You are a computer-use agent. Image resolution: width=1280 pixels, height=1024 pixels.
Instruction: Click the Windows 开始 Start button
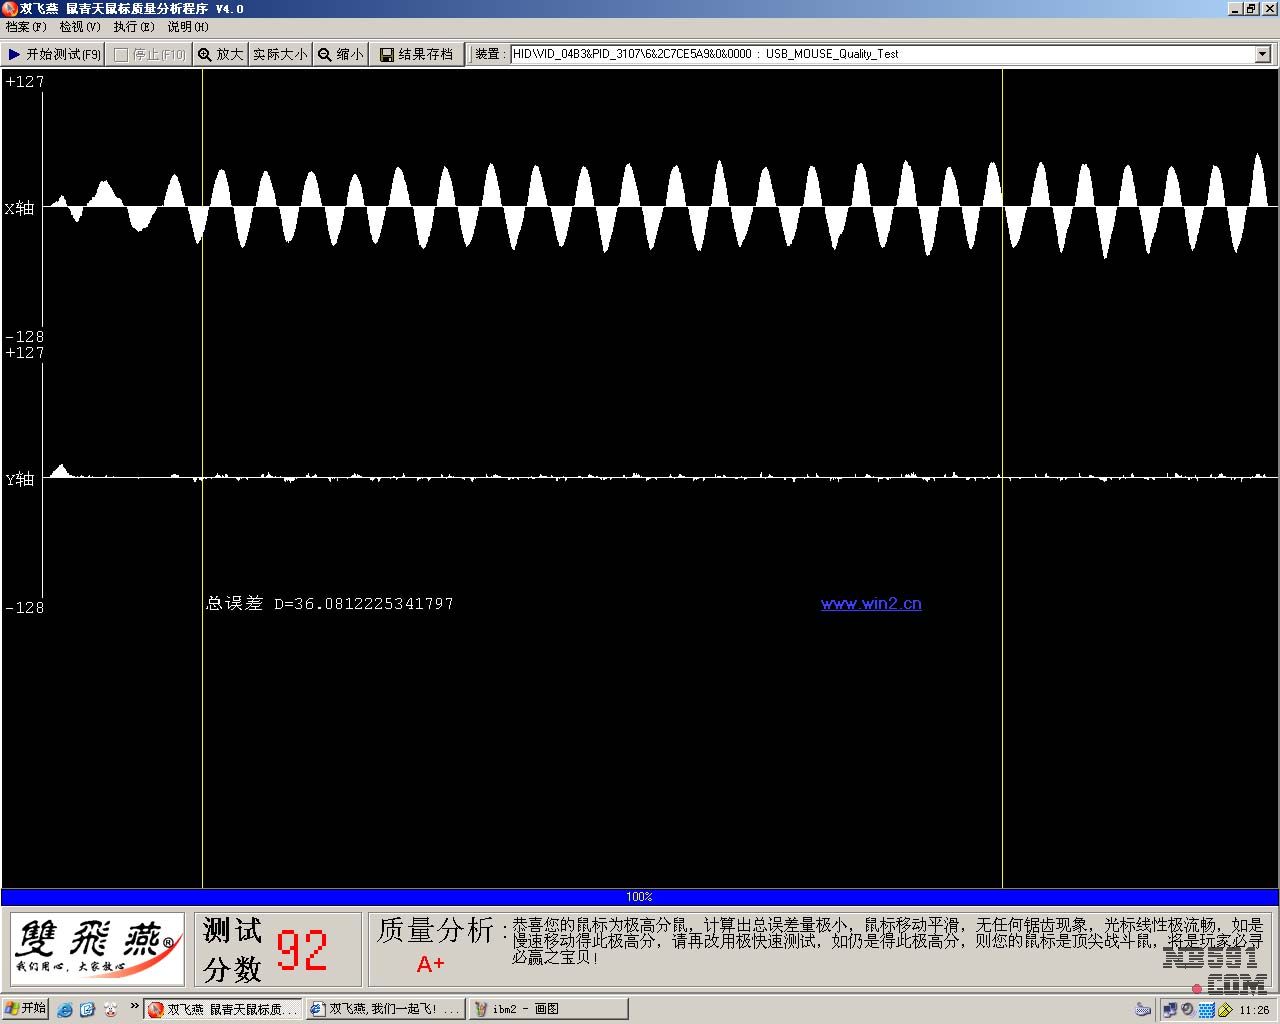[26, 1009]
